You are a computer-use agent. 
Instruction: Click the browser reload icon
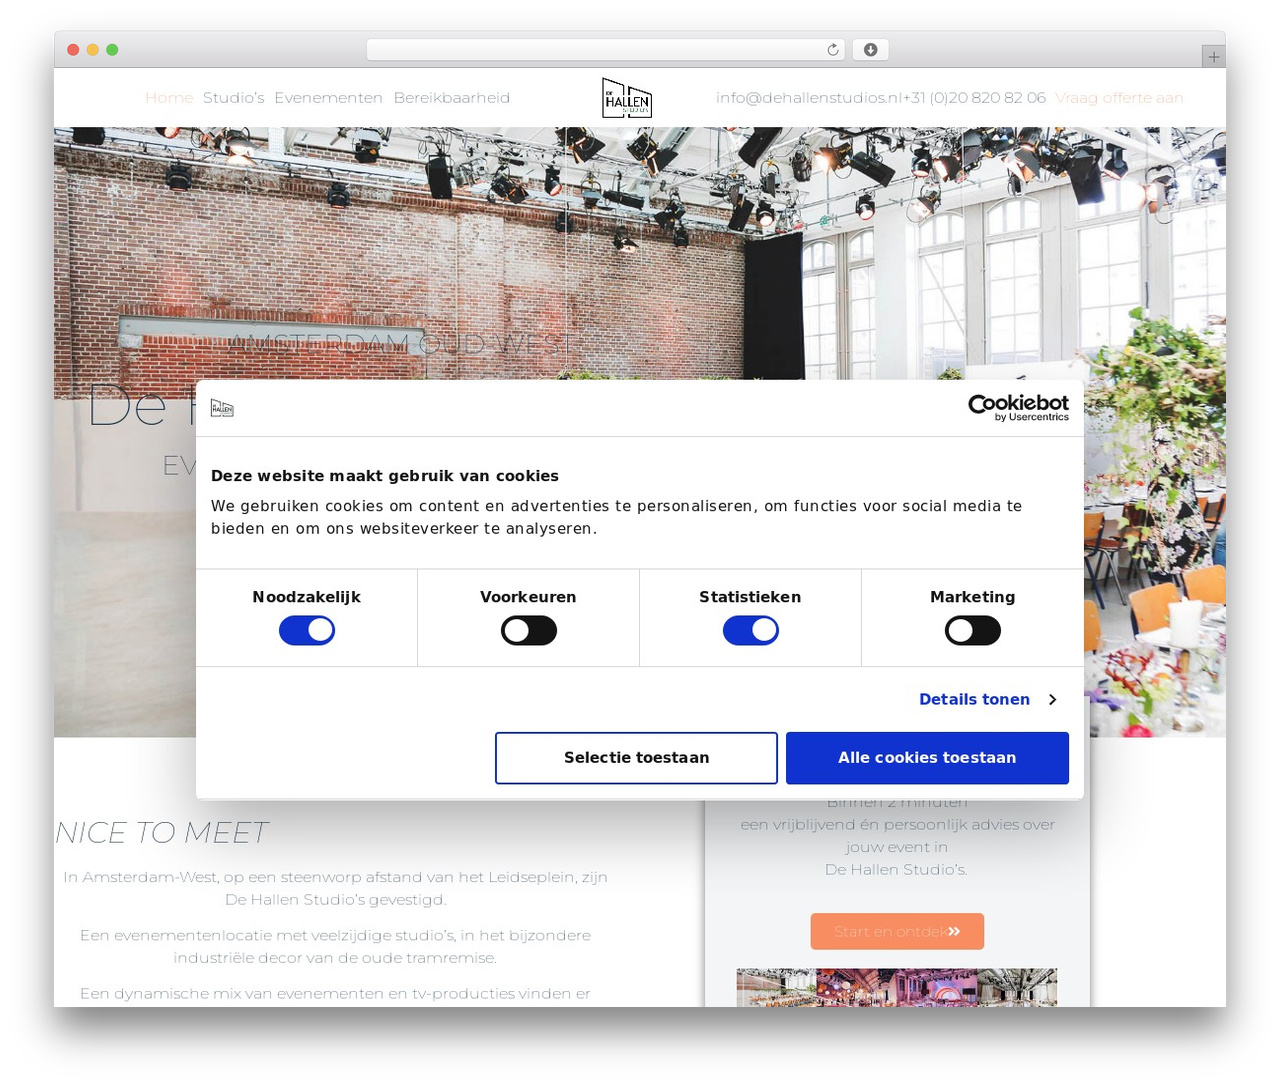pyautogui.click(x=833, y=50)
